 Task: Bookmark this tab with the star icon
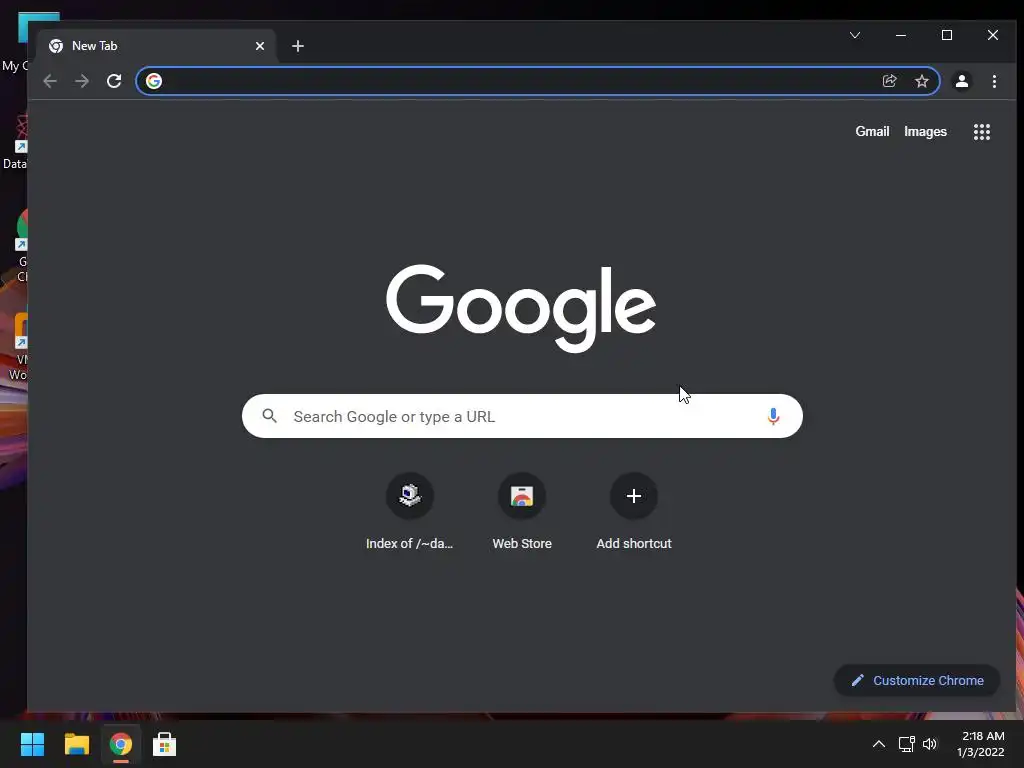point(921,81)
